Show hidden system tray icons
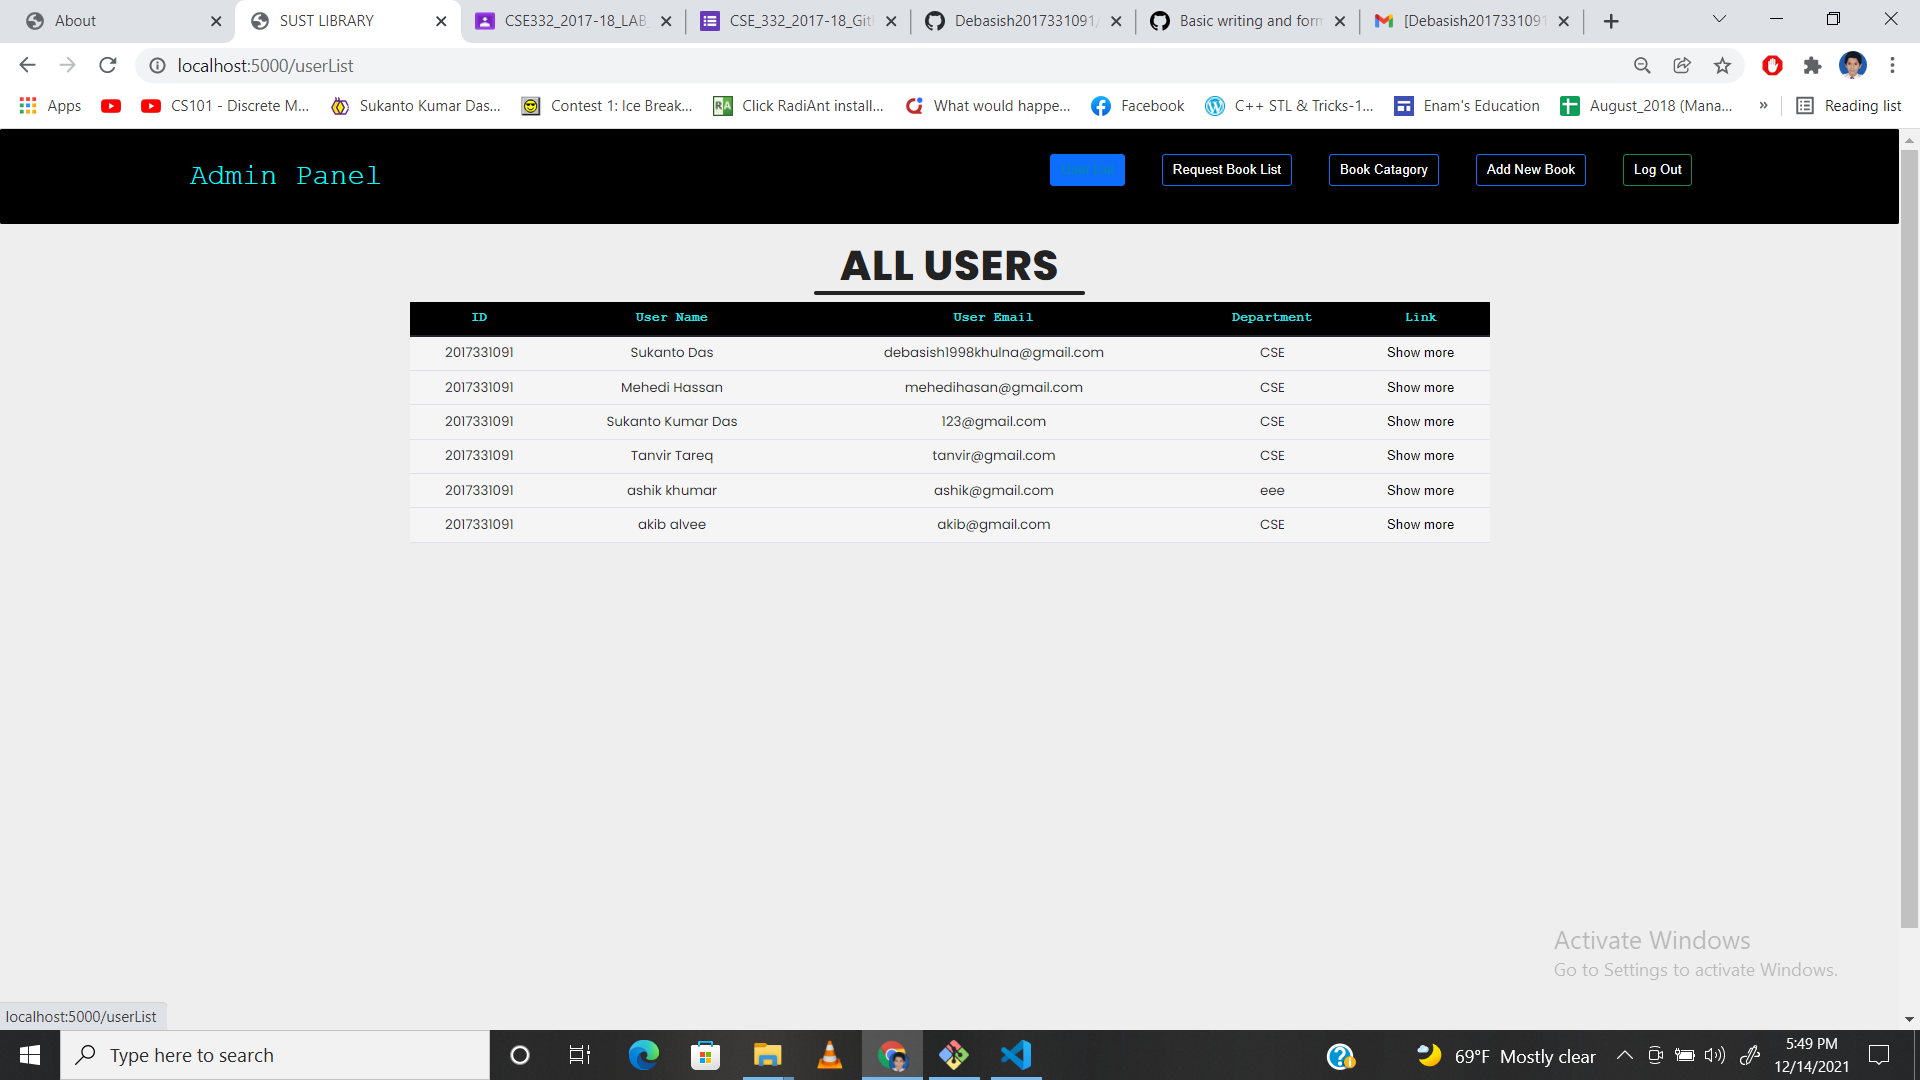The image size is (1920, 1080). tap(1625, 1055)
